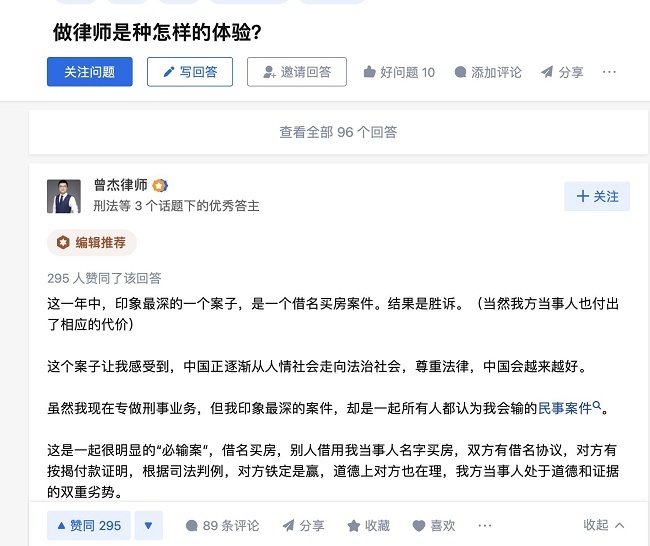Click the 写回答 write answer button

click(x=190, y=72)
